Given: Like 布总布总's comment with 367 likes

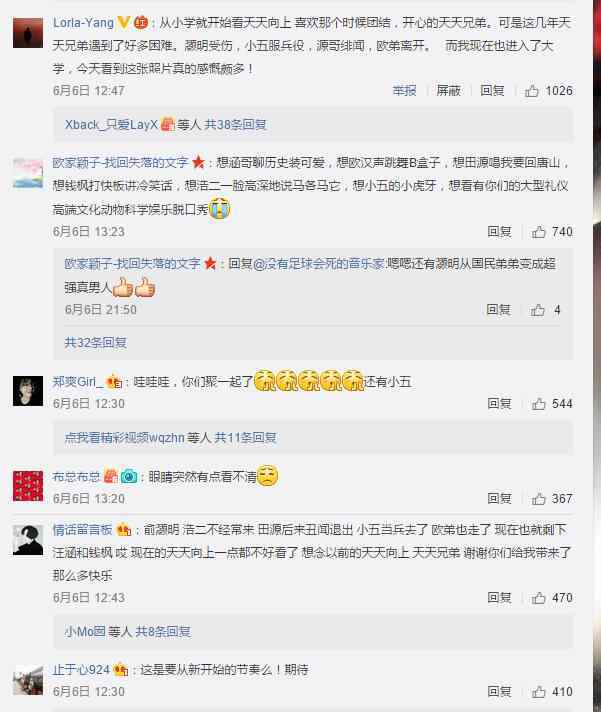Looking at the screenshot, I should (552, 499).
